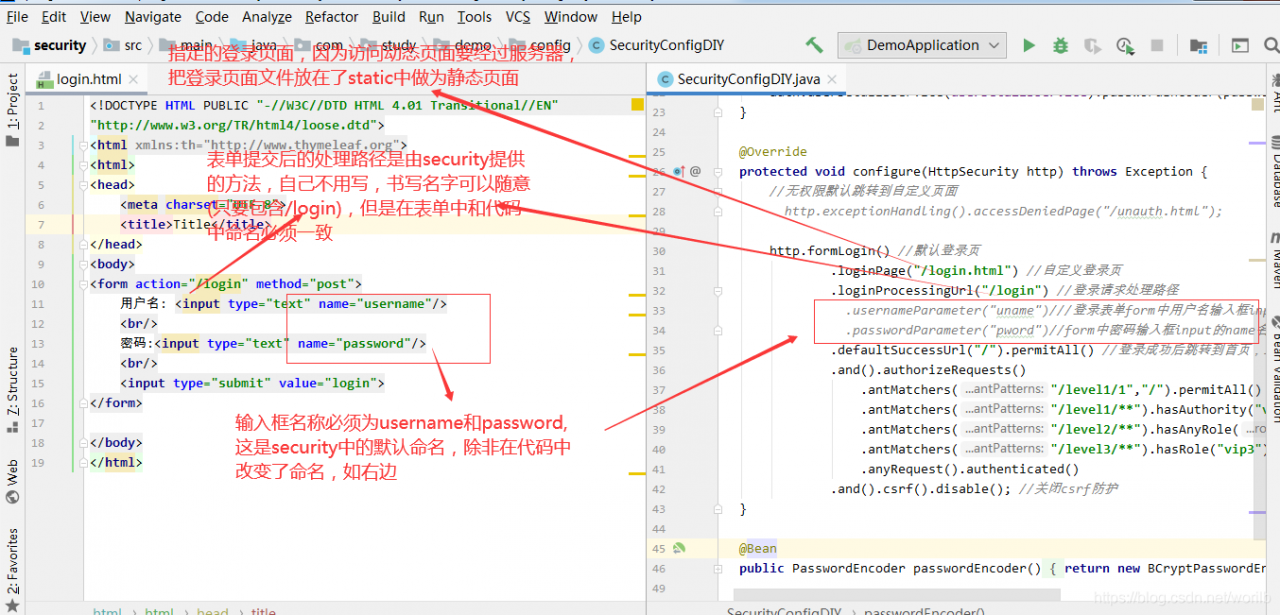Click the yellow inspection indicator in login.html
The image size is (1280, 615).
click(637, 104)
